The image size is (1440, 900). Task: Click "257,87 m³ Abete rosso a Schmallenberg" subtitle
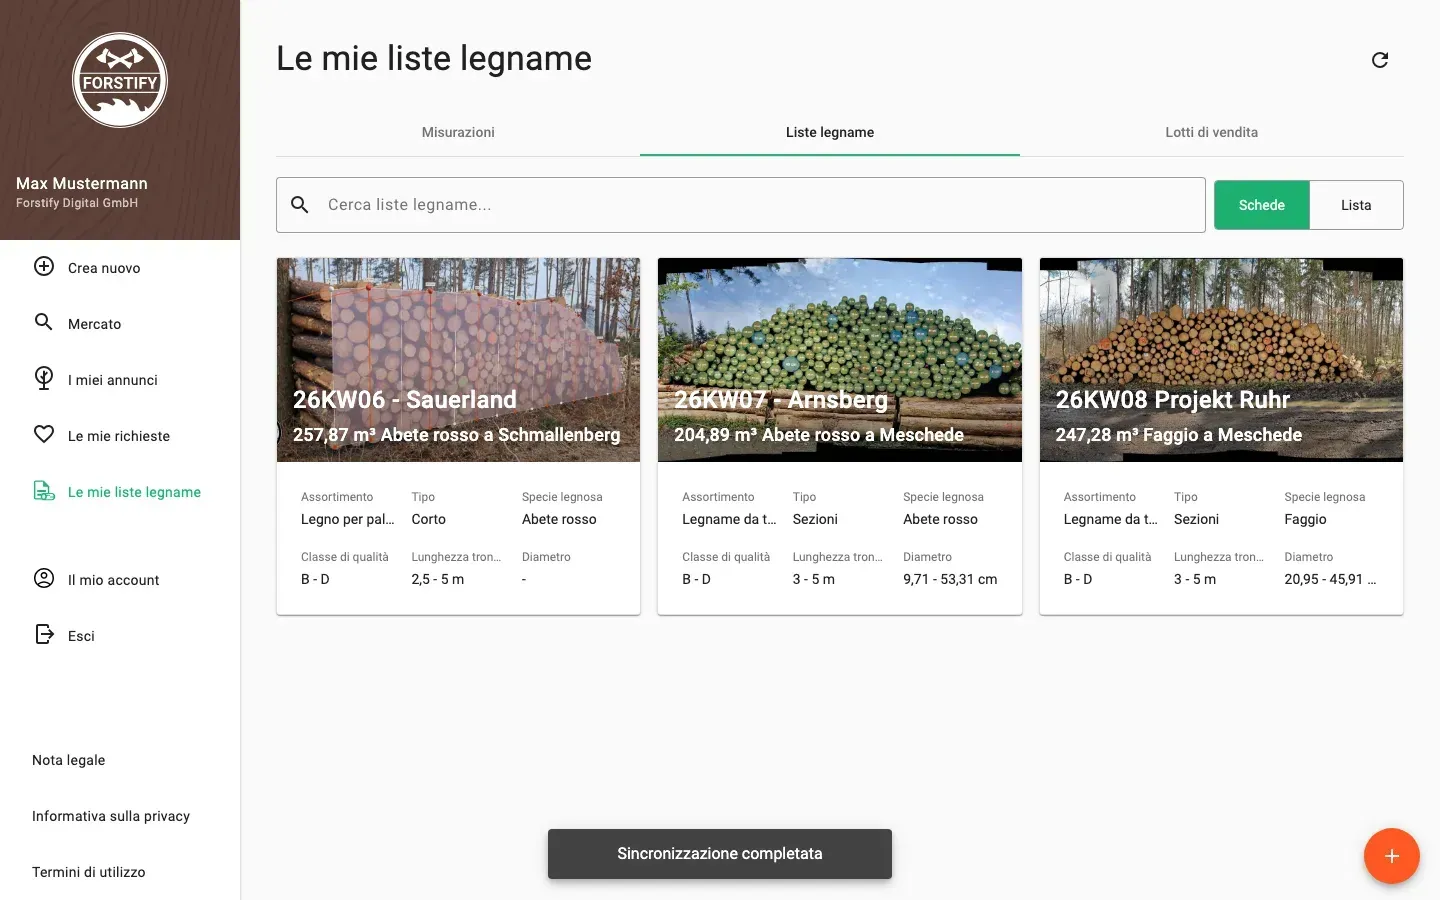(x=456, y=435)
